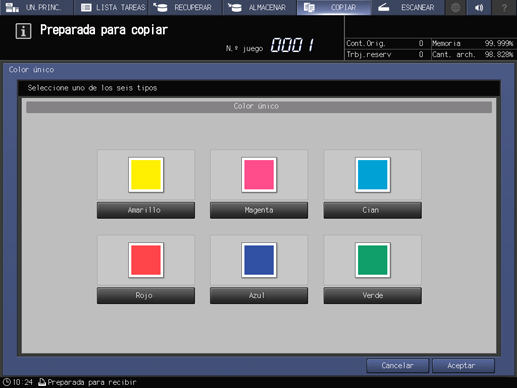
Task: Select the magenta color swatch
Action: click(x=259, y=175)
